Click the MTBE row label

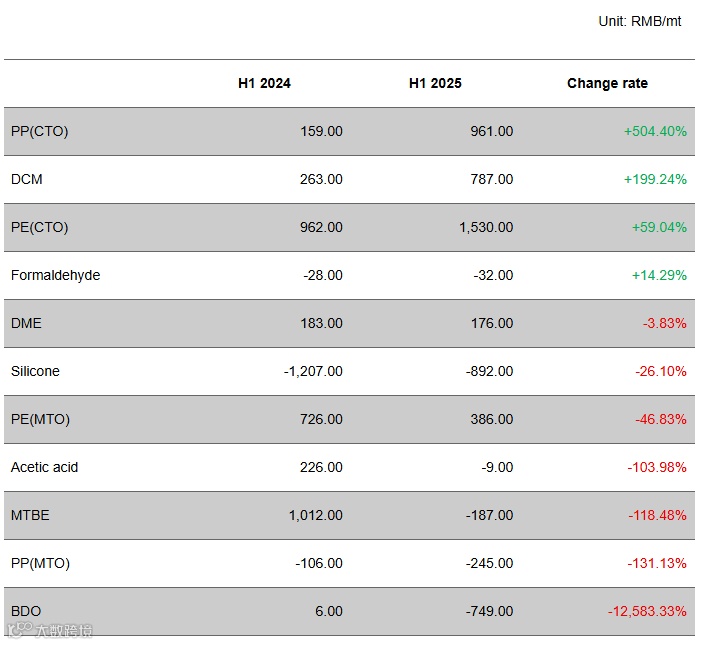pyautogui.click(x=30, y=515)
